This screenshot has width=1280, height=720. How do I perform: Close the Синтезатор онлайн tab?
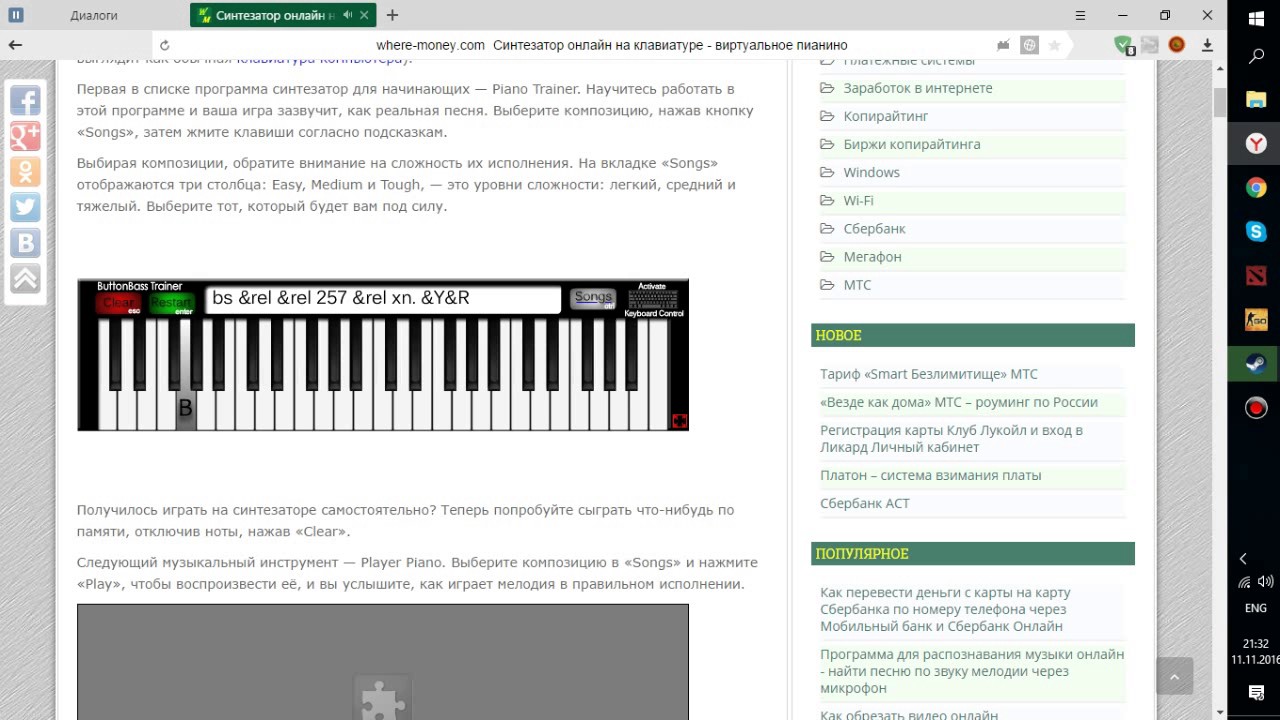click(365, 15)
